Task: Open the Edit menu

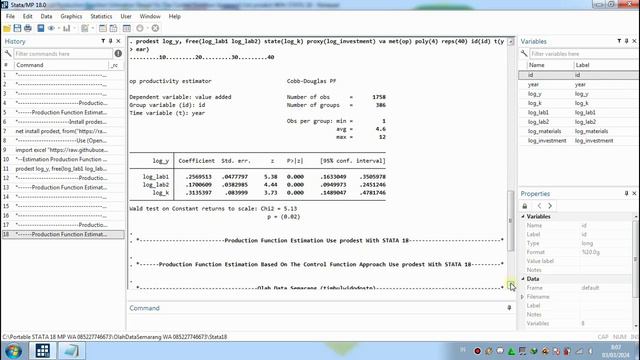Action: 27,16
